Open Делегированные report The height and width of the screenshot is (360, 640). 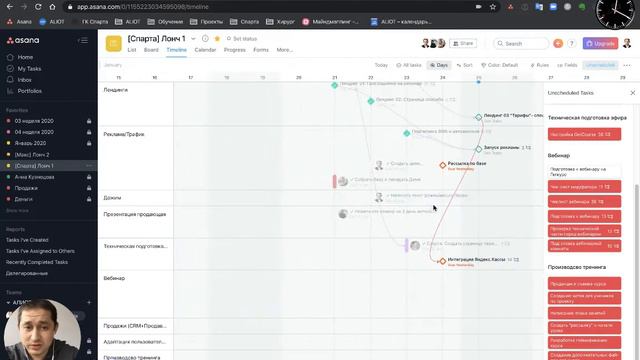point(27,273)
